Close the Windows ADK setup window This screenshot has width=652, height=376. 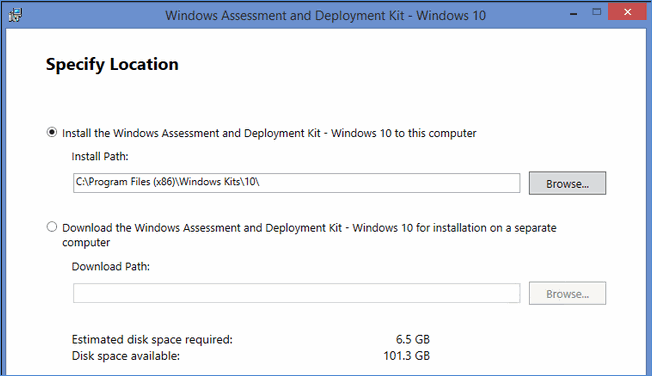pyautogui.click(x=627, y=12)
